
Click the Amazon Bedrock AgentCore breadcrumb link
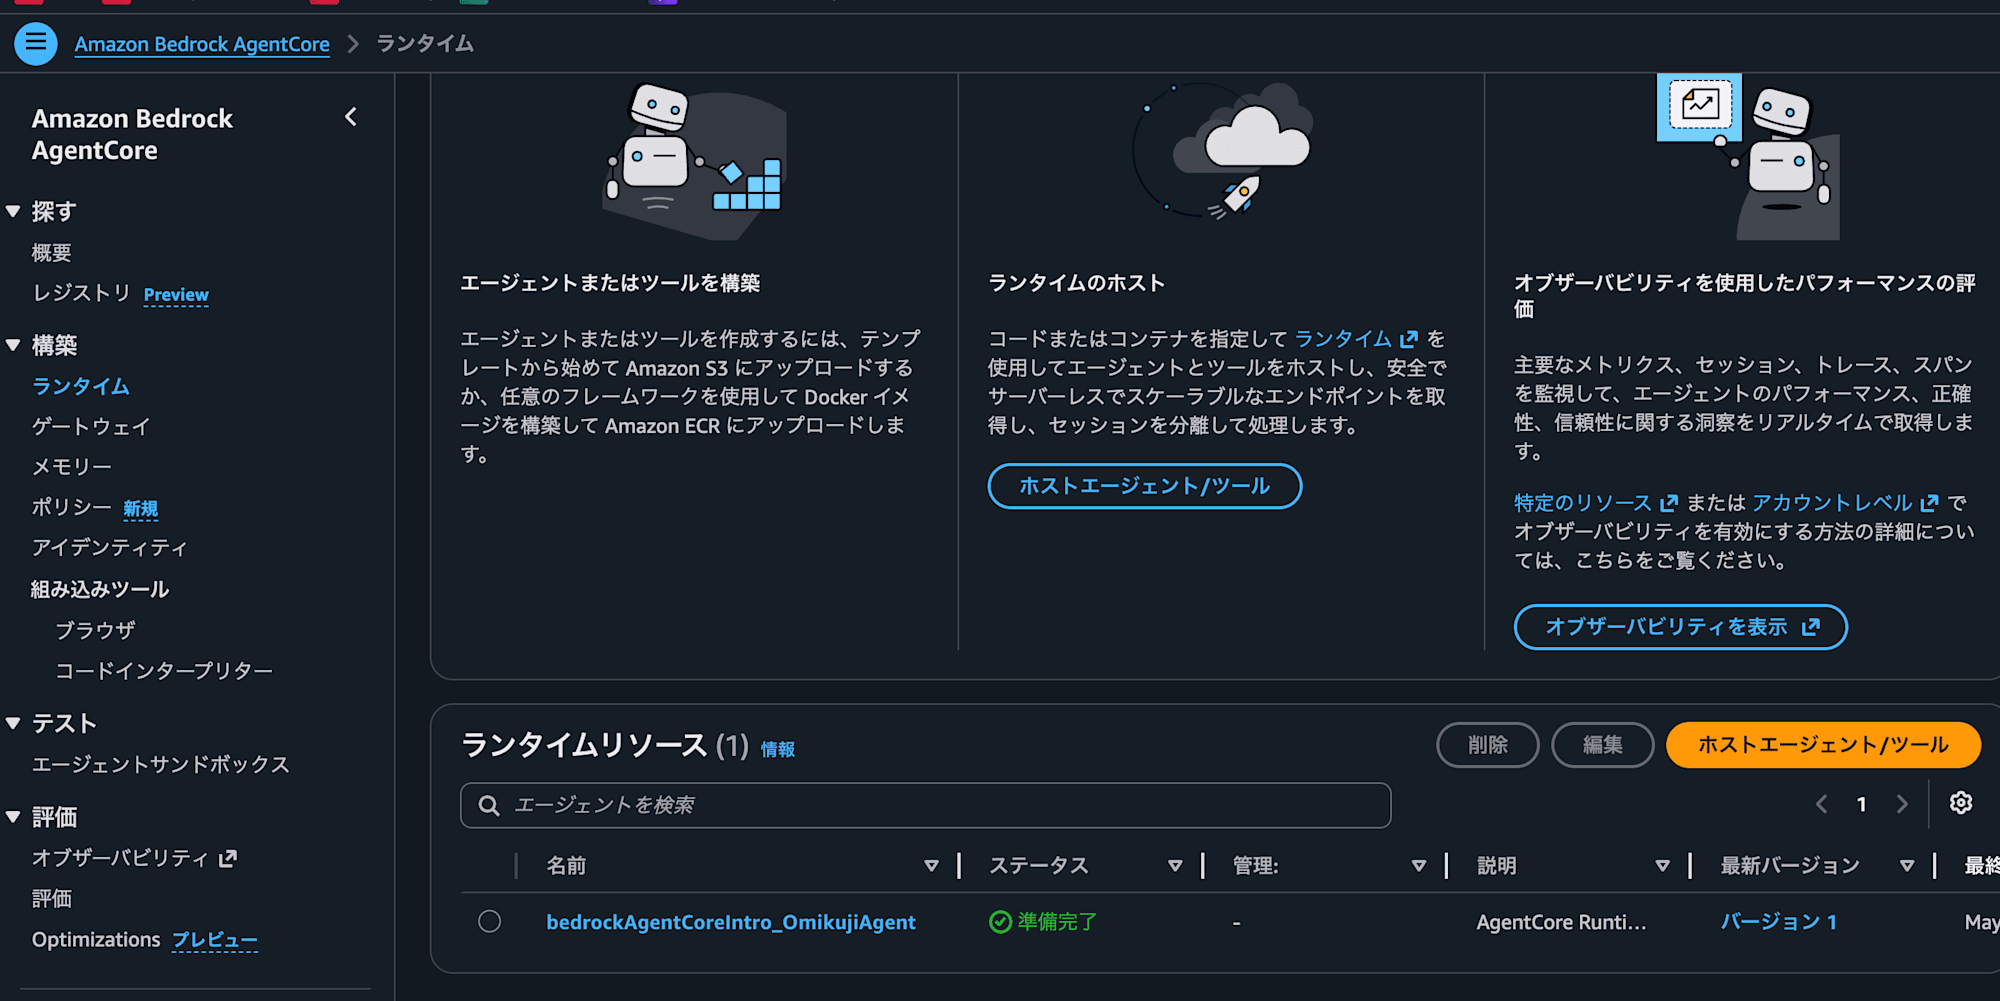point(202,44)
